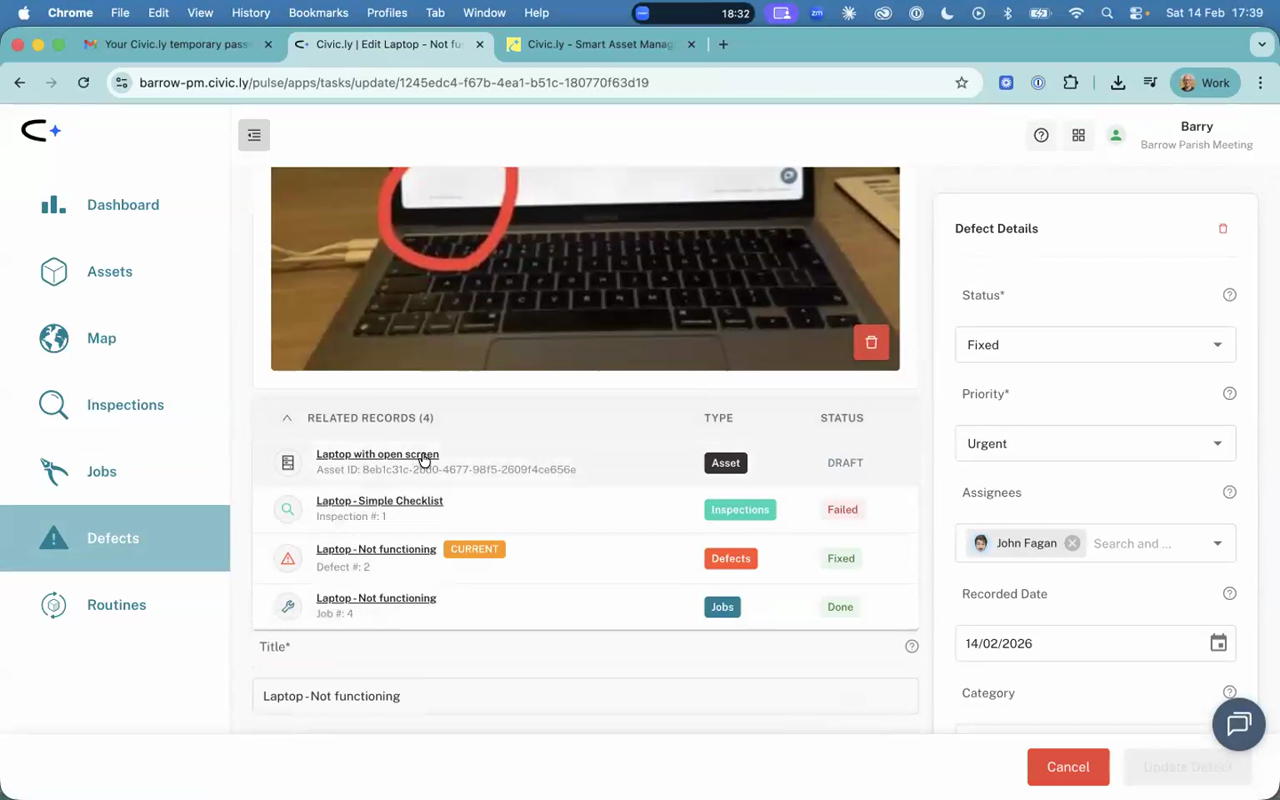The image size is (1280, 800).
Task: Click the apps grid icon in header
Action: pyautogui.click(x=1078, y=135)
